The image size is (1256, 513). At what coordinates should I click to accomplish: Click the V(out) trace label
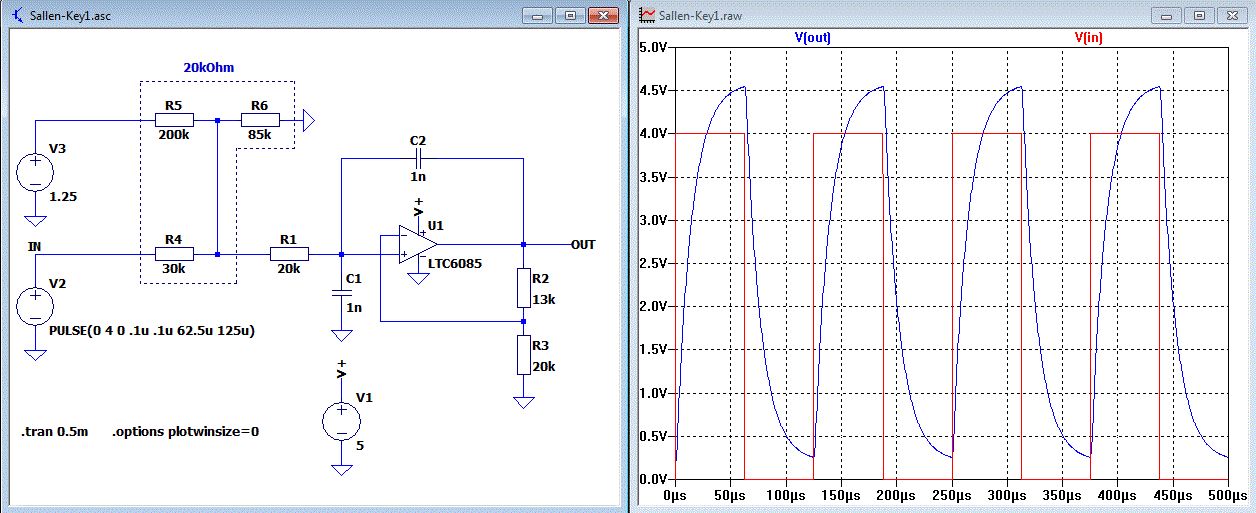tap(812, 37)
